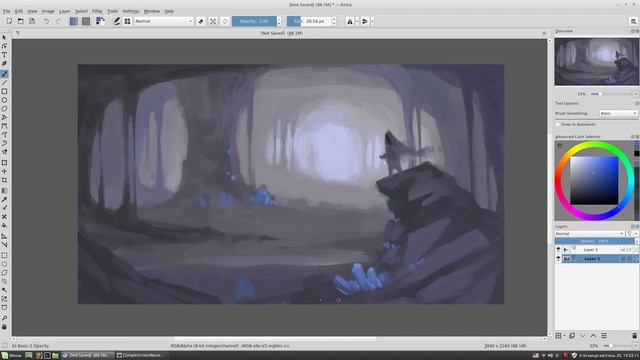Click the reload brush preset icon
Image resolution: width=640 pixels, height=360 pixels.
tap(225, 21)
